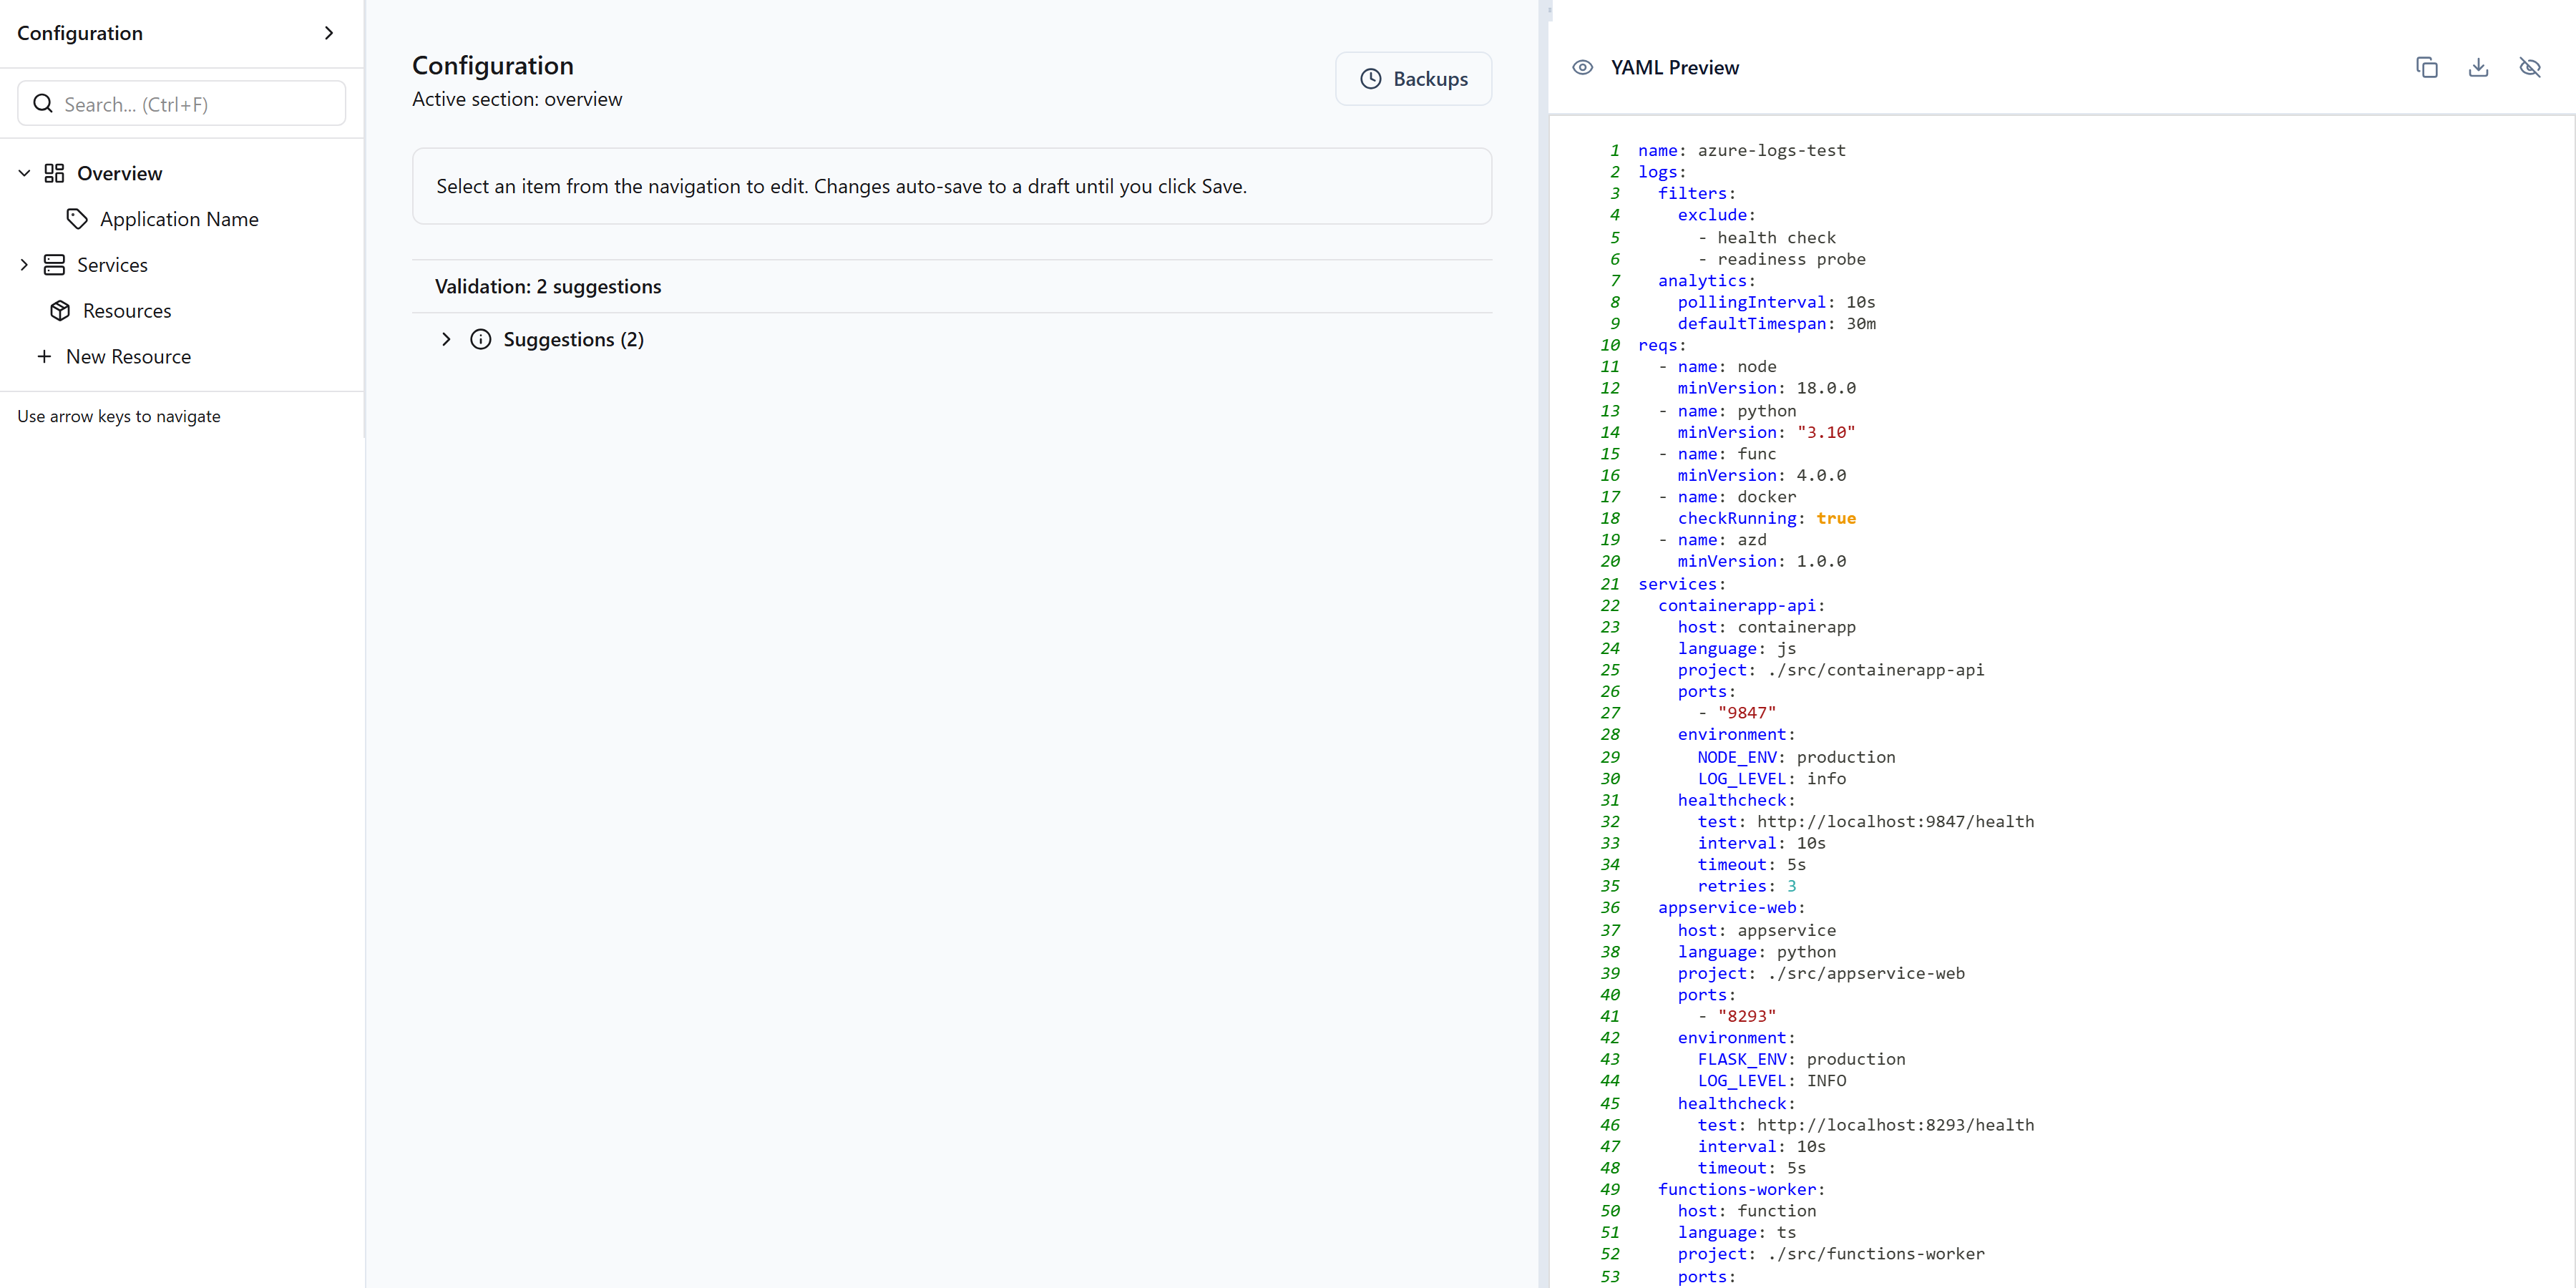Viewport: 2576px width, 1288px height.
Task: Collapse the Overview section chevron
Action: coord(23,173)
